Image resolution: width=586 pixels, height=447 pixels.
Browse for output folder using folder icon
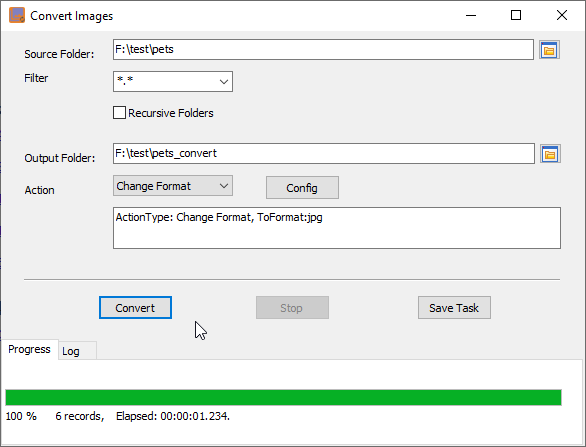coord(550,154)
